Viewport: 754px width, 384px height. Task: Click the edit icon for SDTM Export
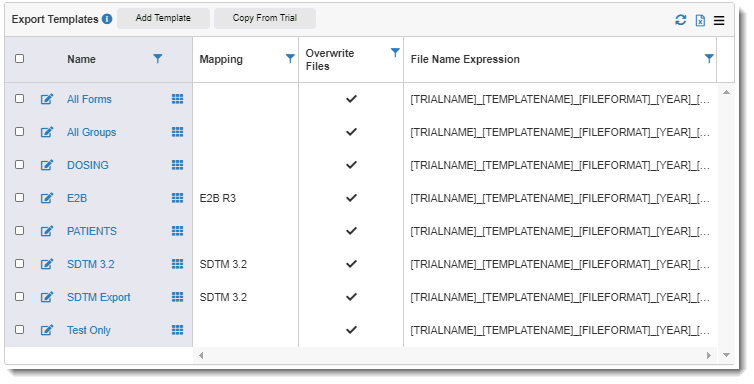[47, 297]
